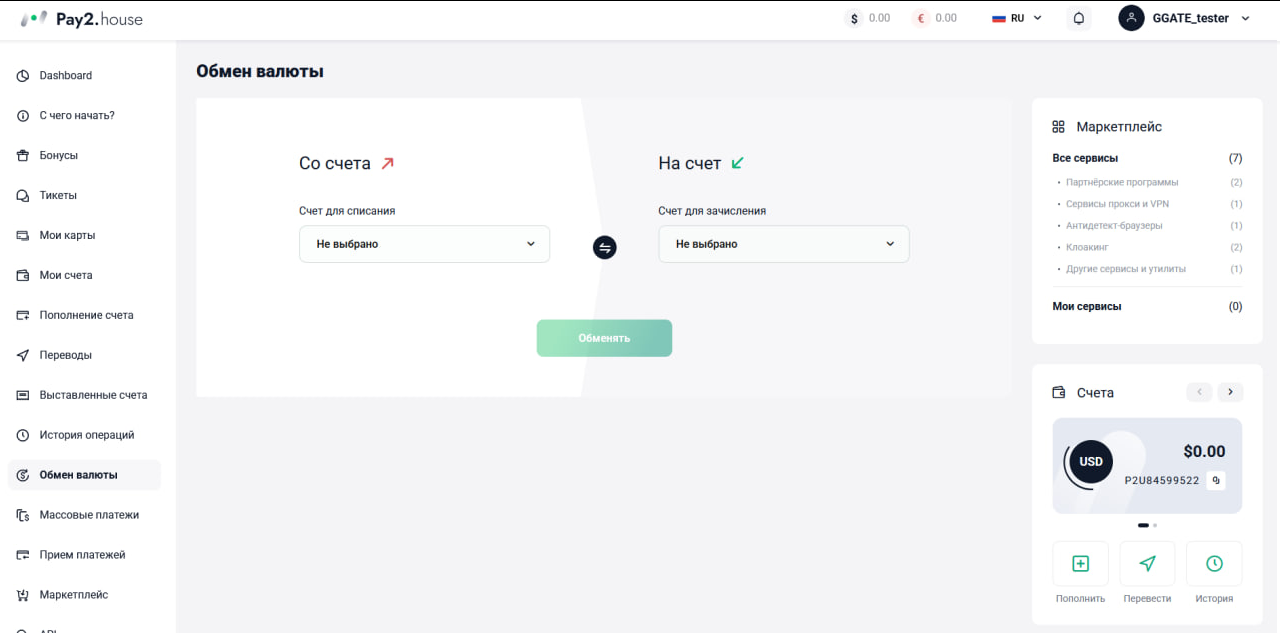Open Все сервисы link
The height and width of the screenshot is (633, 1280).
coord(1085,158)
